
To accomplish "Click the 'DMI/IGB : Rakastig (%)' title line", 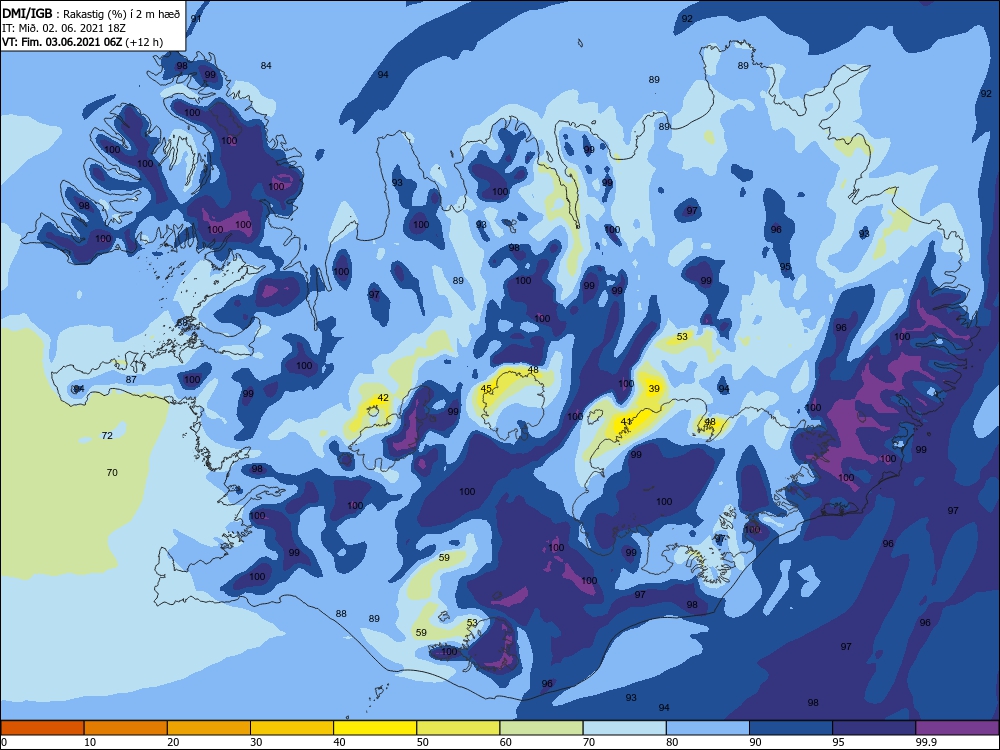I will click(91, 13).
